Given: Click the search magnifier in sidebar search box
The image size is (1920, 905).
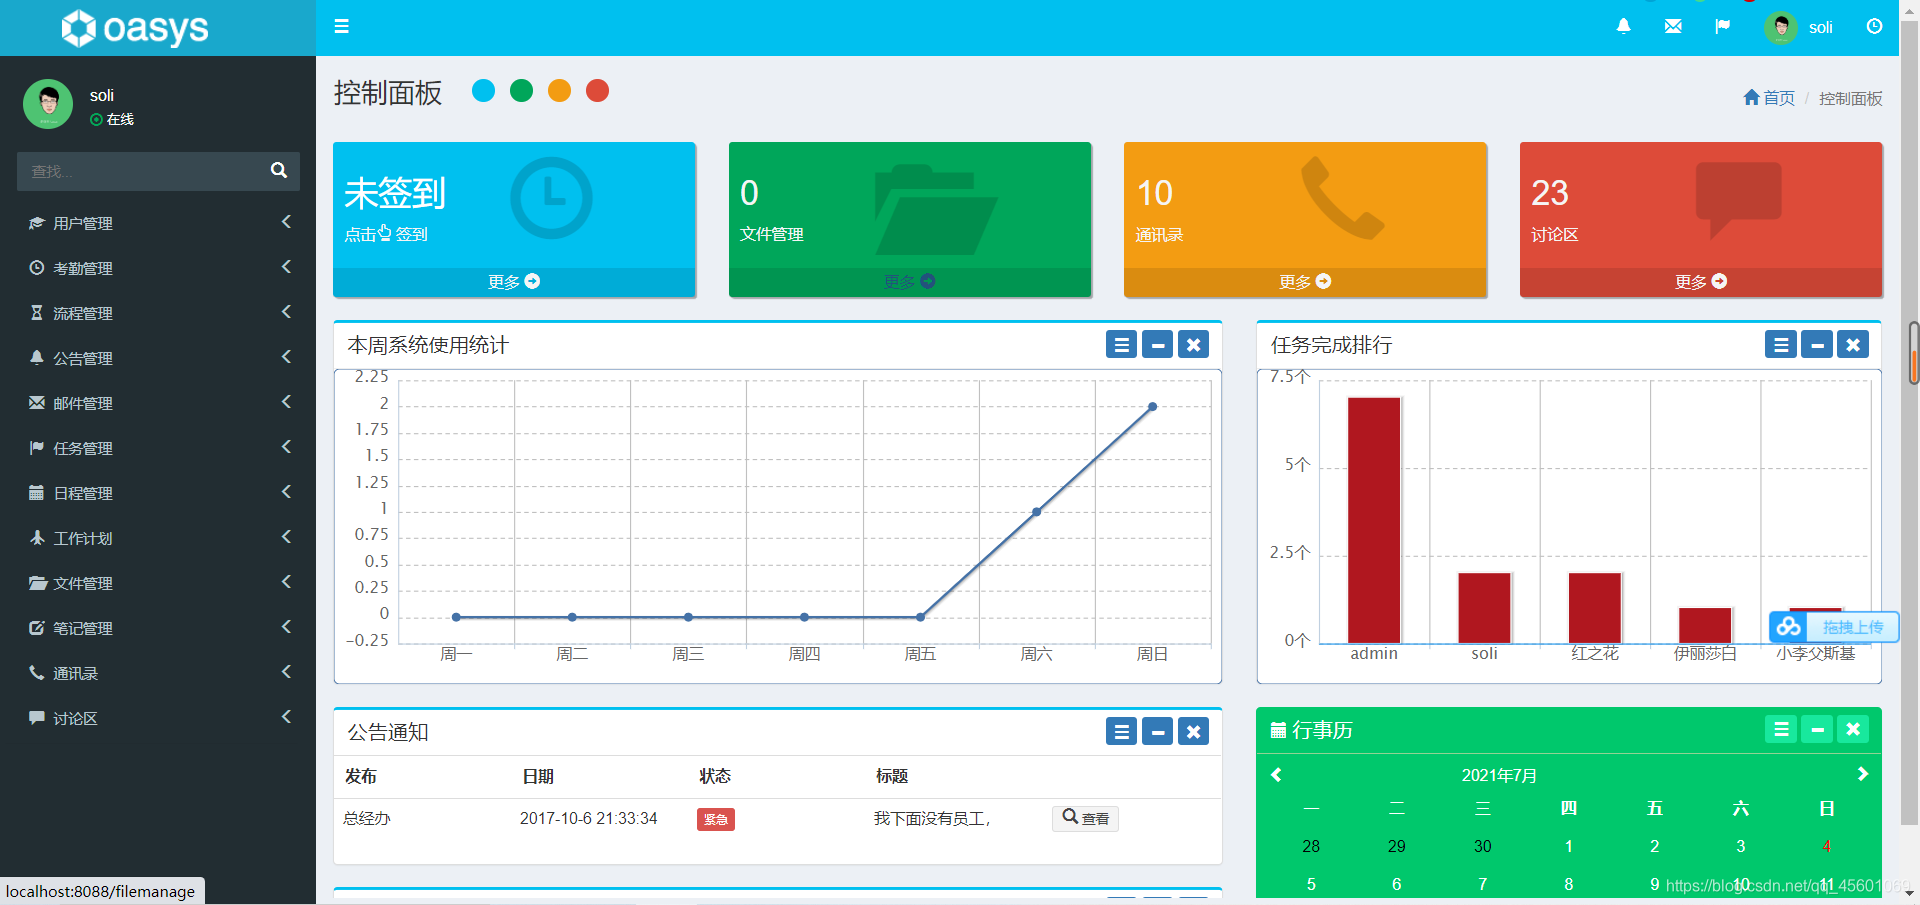Looking at the screenshot, I should point(278,170).
